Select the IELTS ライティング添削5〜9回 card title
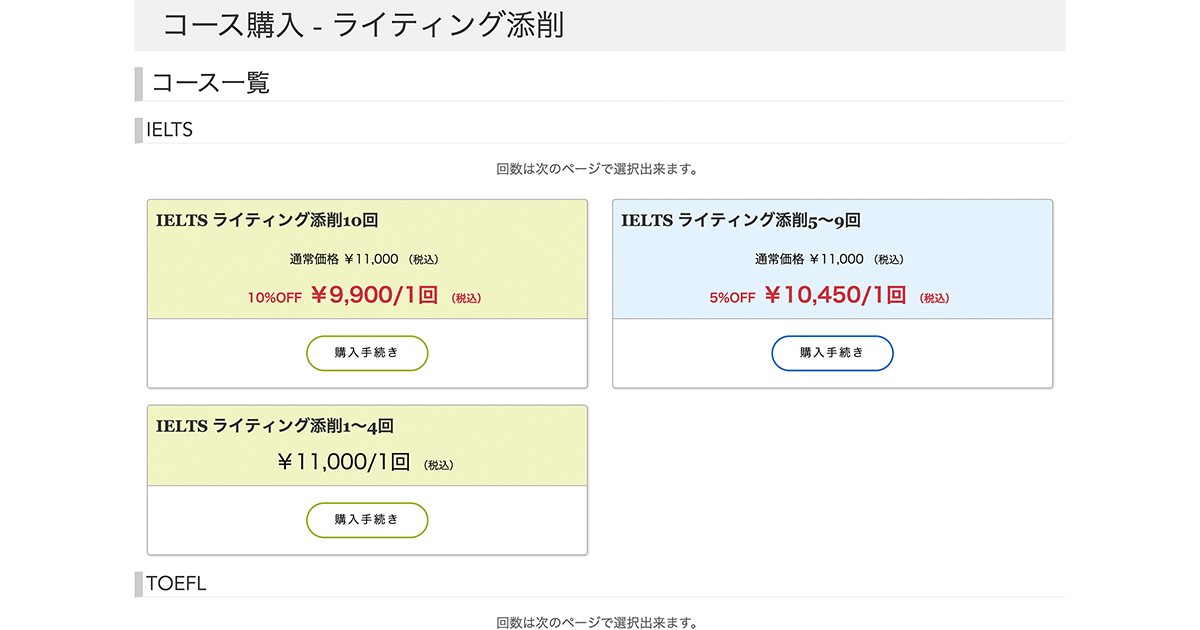Screen dimensions: 1200x630 [741, 221]
